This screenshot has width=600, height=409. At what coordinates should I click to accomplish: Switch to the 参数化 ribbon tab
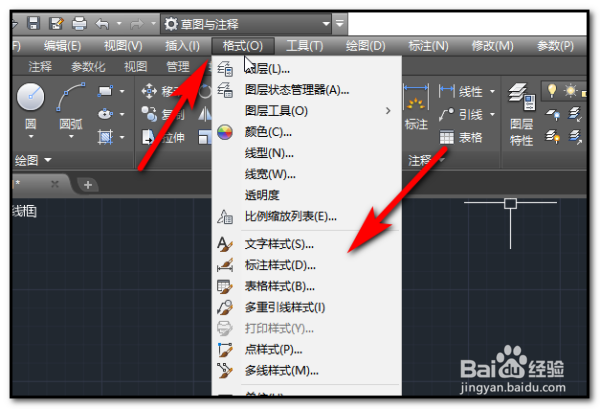click(88, 67)
